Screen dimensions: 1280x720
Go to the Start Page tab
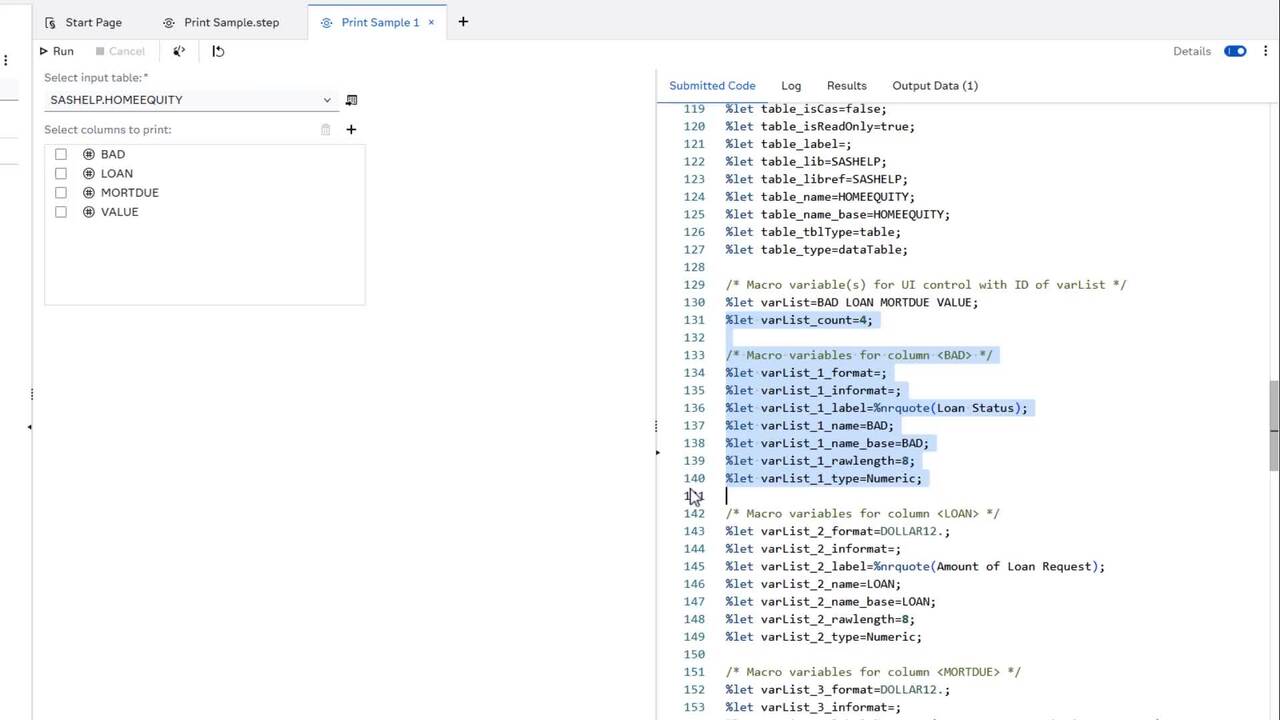(84, 22)
